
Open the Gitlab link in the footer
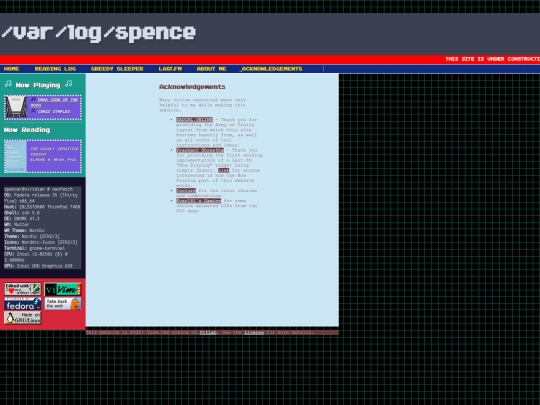208,332
